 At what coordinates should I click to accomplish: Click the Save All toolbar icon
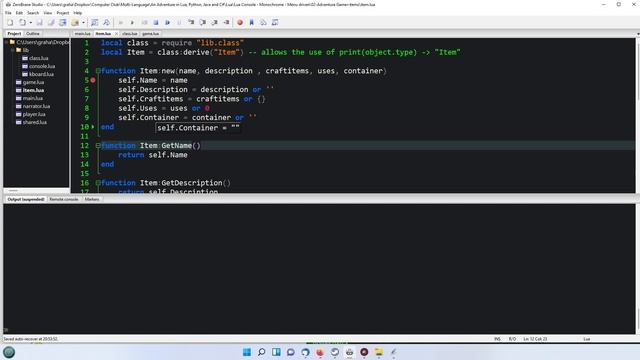(x=51, y=22)
